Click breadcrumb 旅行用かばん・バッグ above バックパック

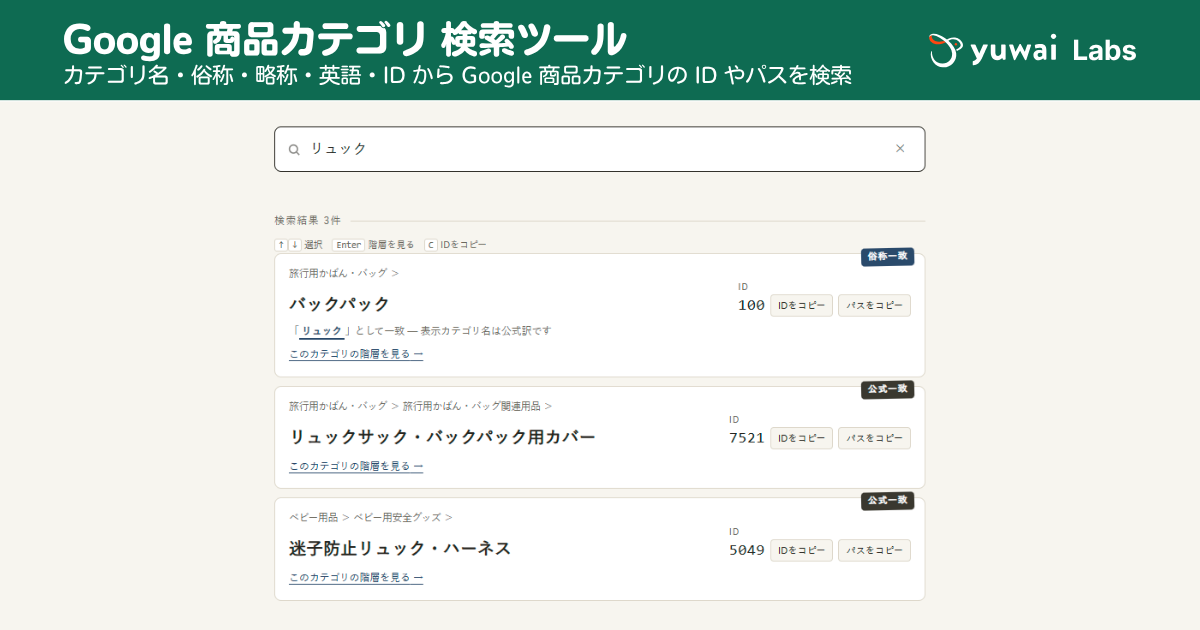338,273
